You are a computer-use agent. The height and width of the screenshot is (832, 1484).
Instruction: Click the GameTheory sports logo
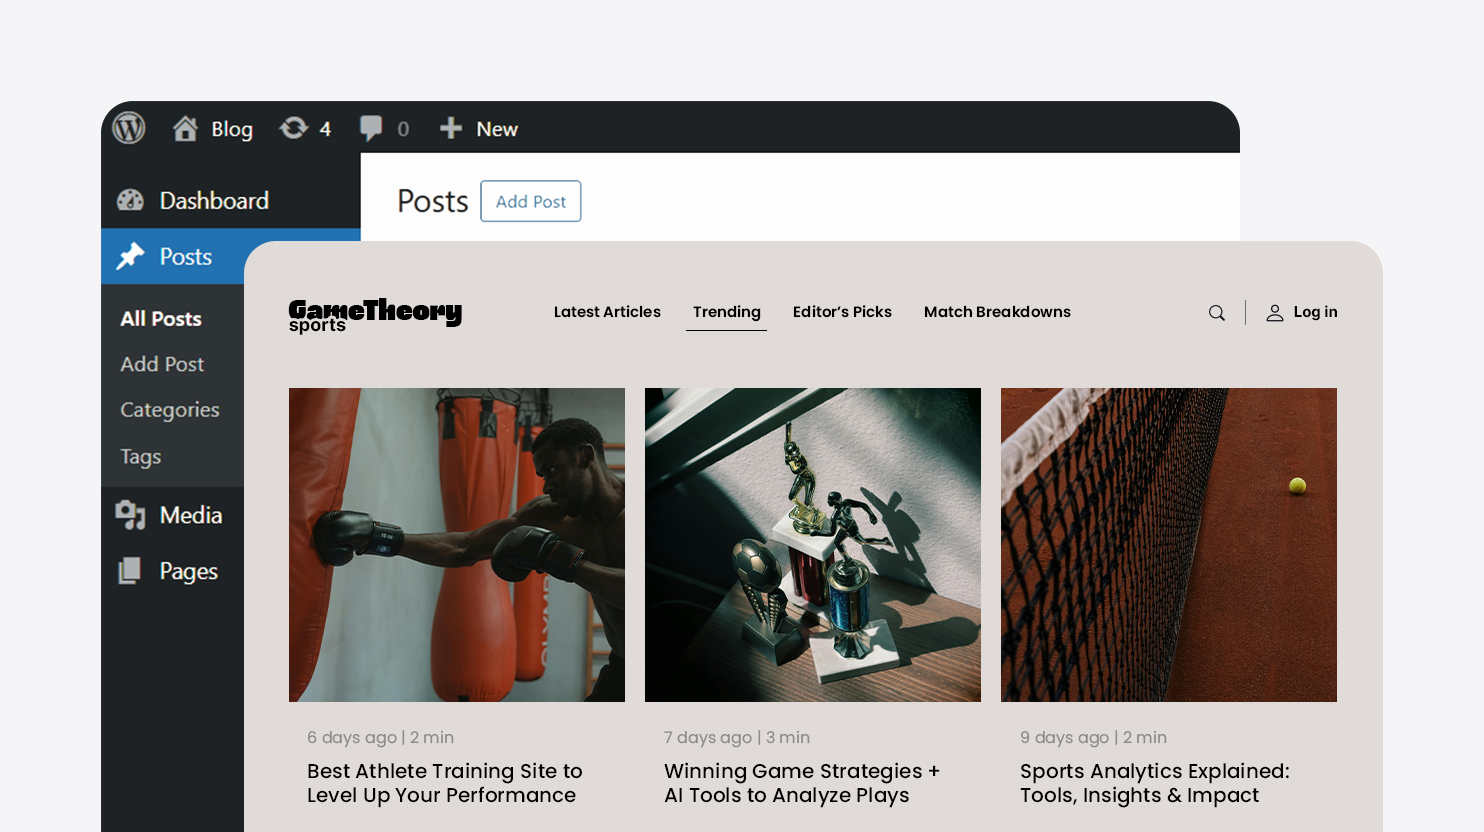[375, 315]
